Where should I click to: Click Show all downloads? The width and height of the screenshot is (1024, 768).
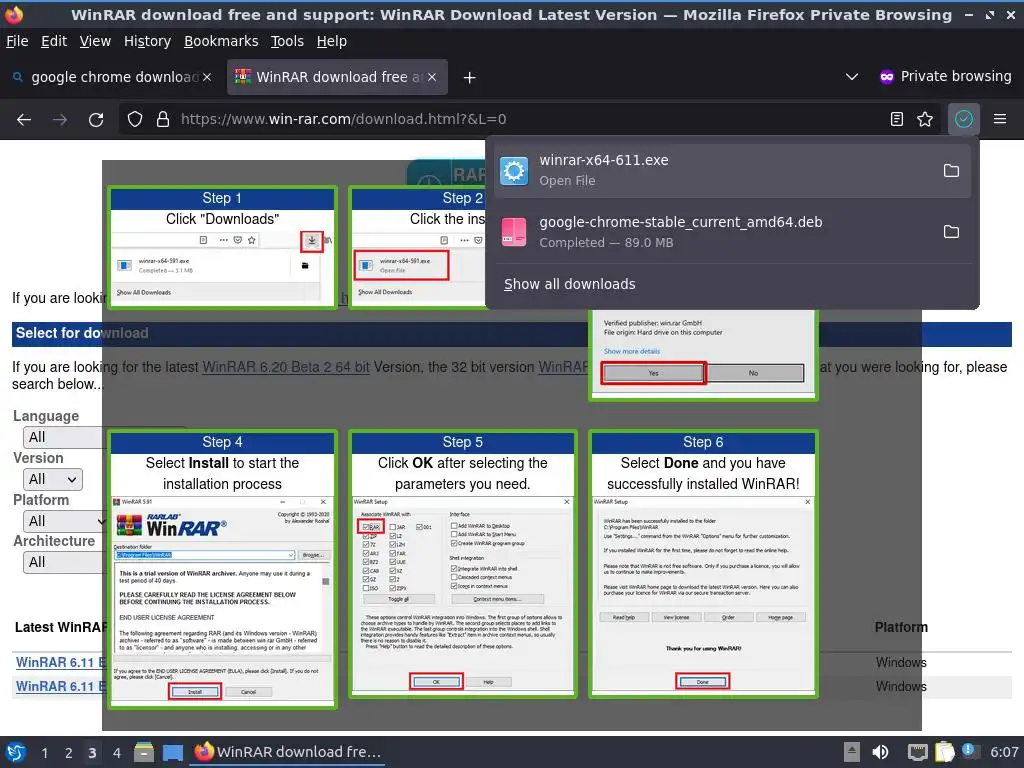(569, 284)
